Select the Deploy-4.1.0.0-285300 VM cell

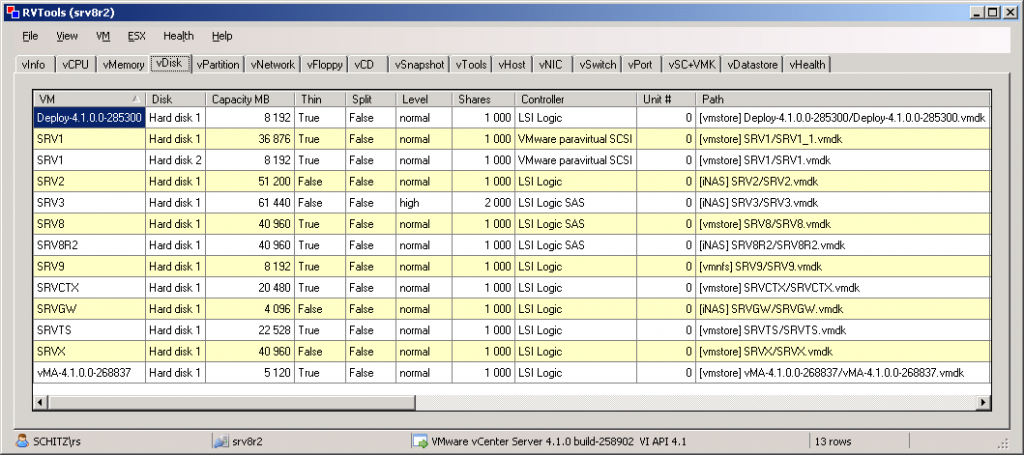tap(89, 118)
